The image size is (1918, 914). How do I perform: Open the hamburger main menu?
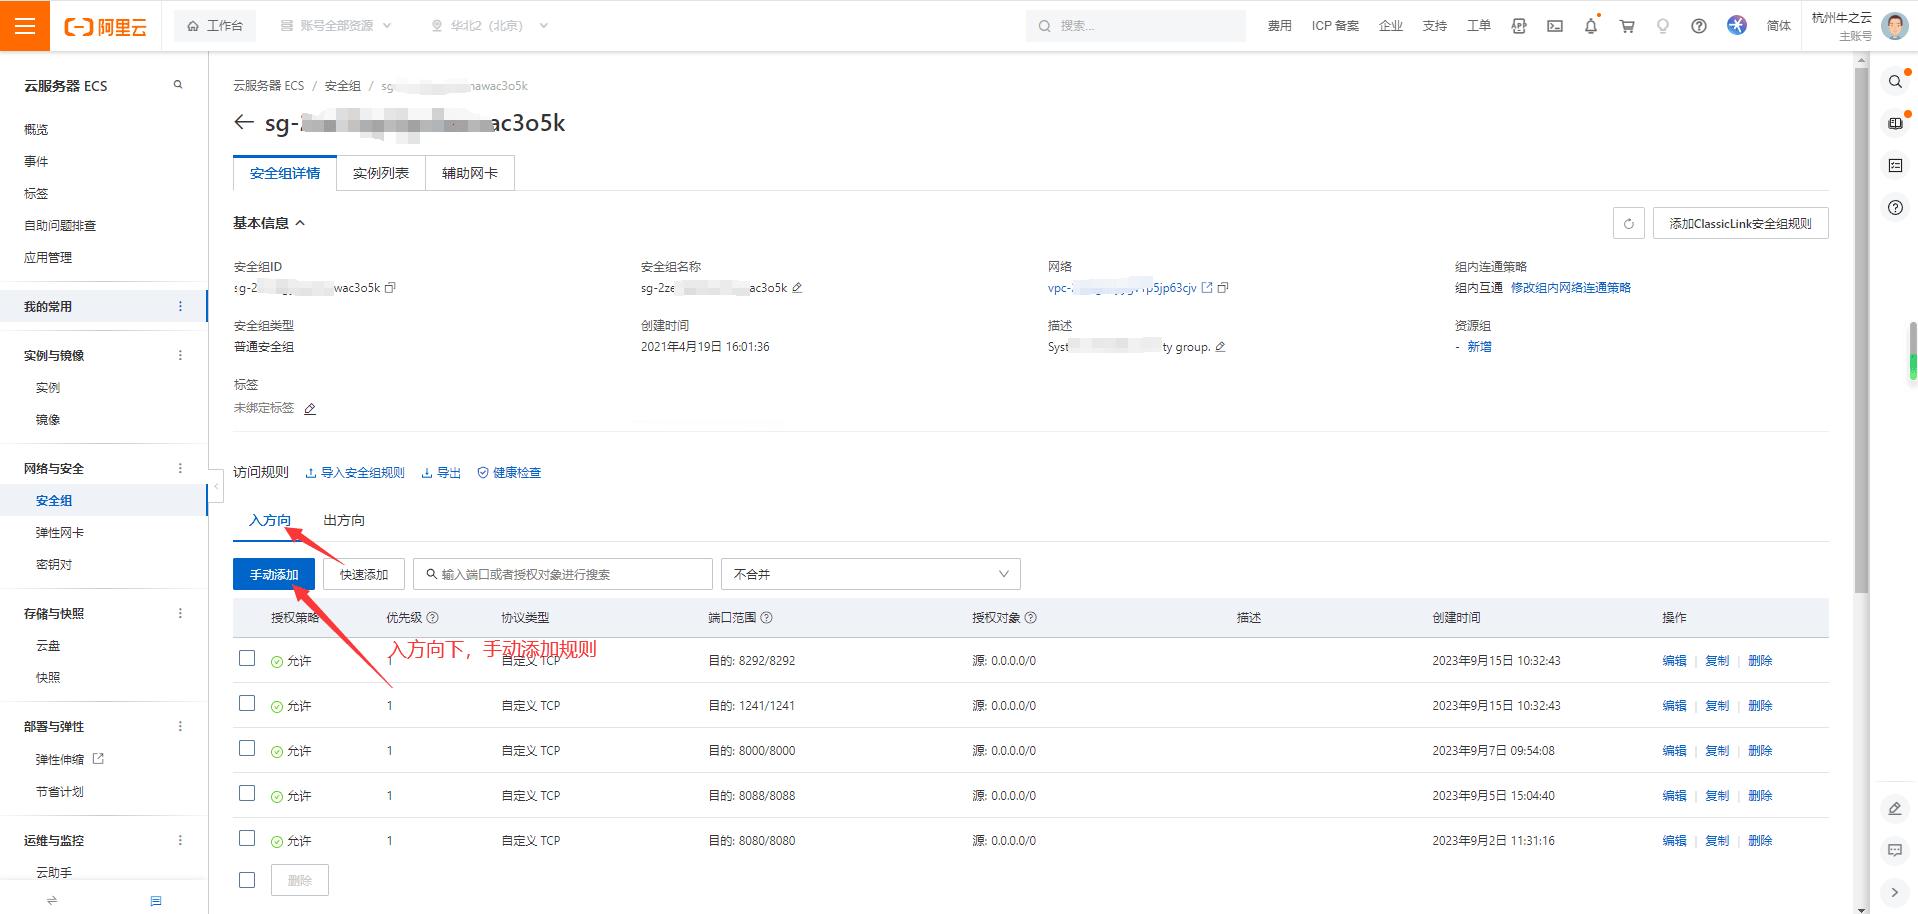(25, 26)
